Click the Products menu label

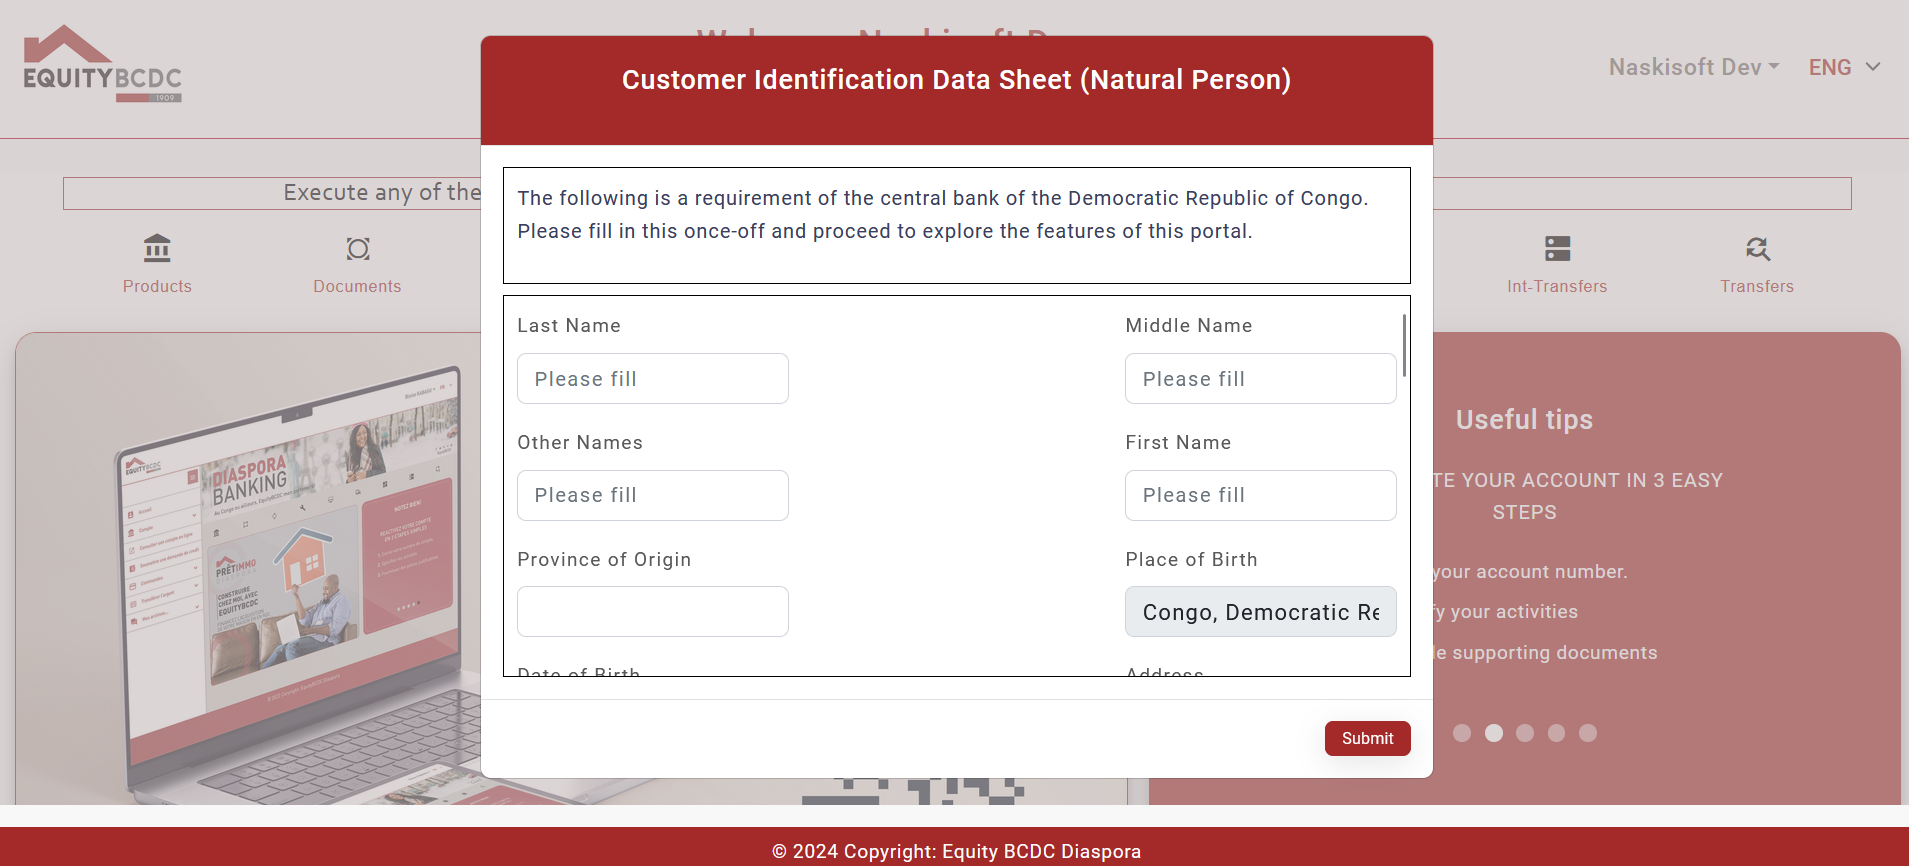click(x=157, y=286)
